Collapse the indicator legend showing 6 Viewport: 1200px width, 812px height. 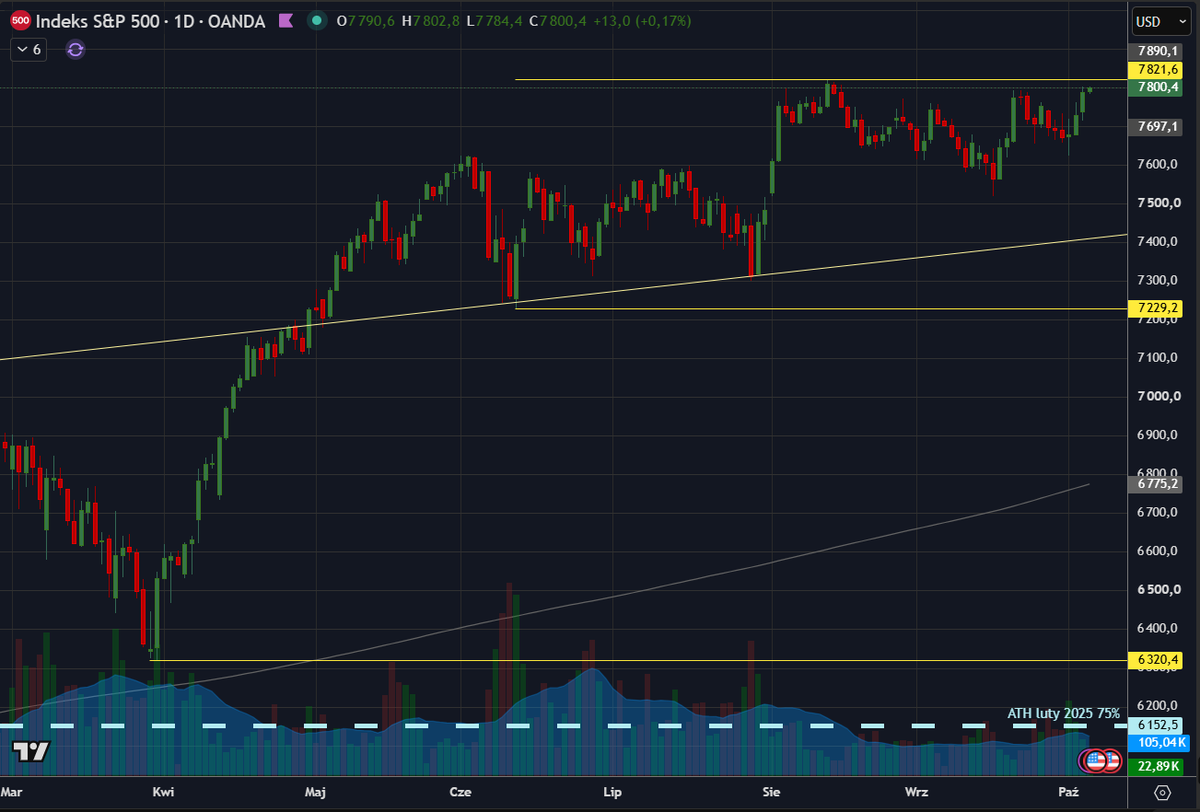pos(27,49)
